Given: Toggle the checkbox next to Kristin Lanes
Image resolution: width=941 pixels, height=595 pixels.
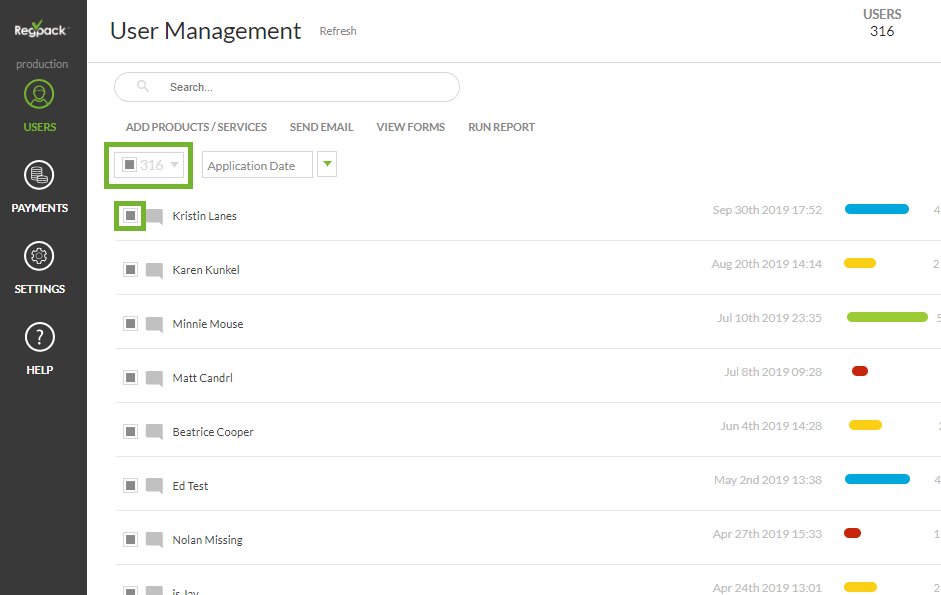Looking at the screenshot, I should [130, 216].
